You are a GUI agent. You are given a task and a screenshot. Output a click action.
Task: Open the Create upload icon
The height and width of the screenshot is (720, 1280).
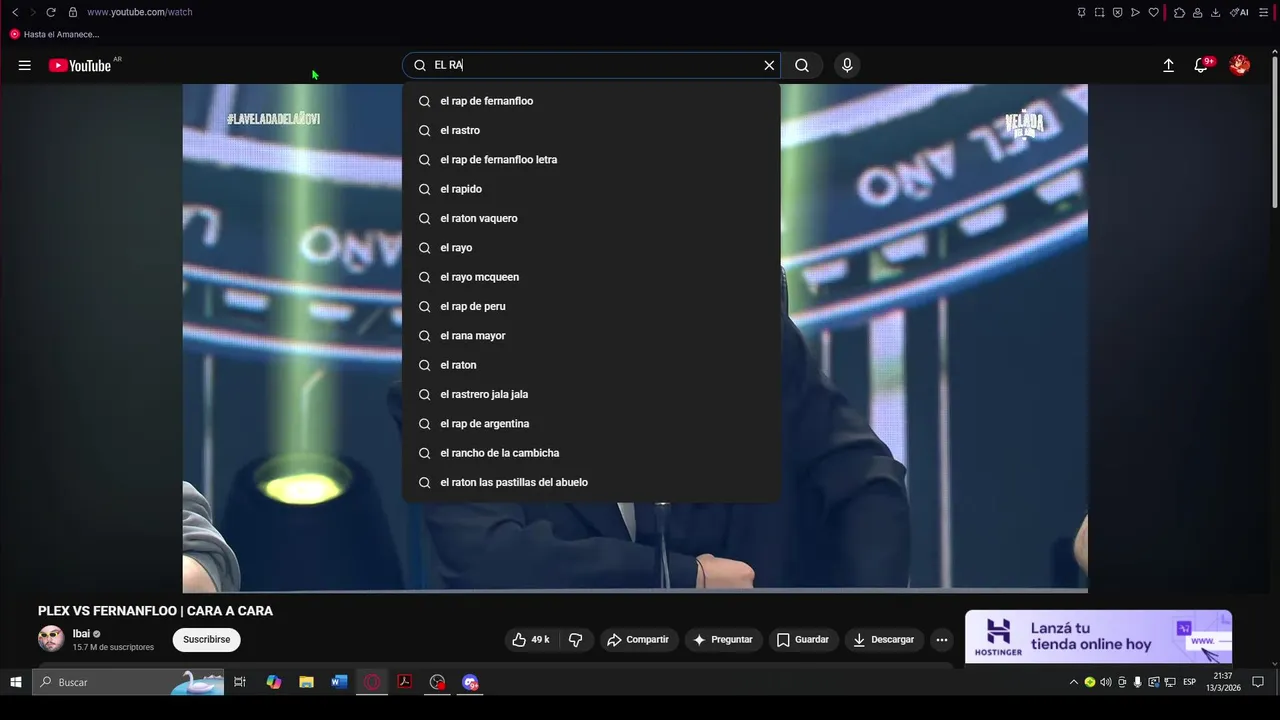point(1168,65)
